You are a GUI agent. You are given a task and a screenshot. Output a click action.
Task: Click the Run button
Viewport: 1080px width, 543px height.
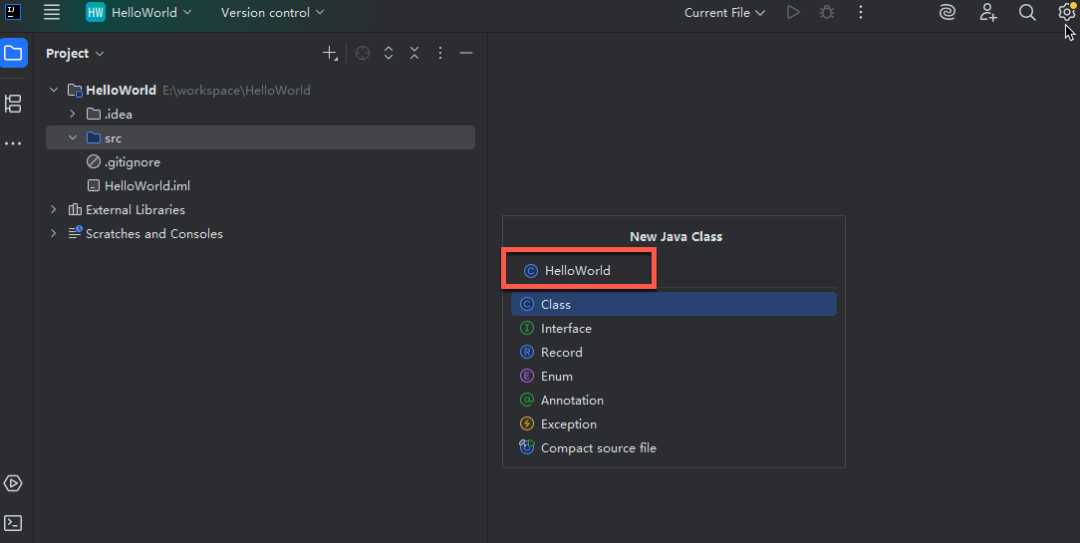[x=793, y=12]
